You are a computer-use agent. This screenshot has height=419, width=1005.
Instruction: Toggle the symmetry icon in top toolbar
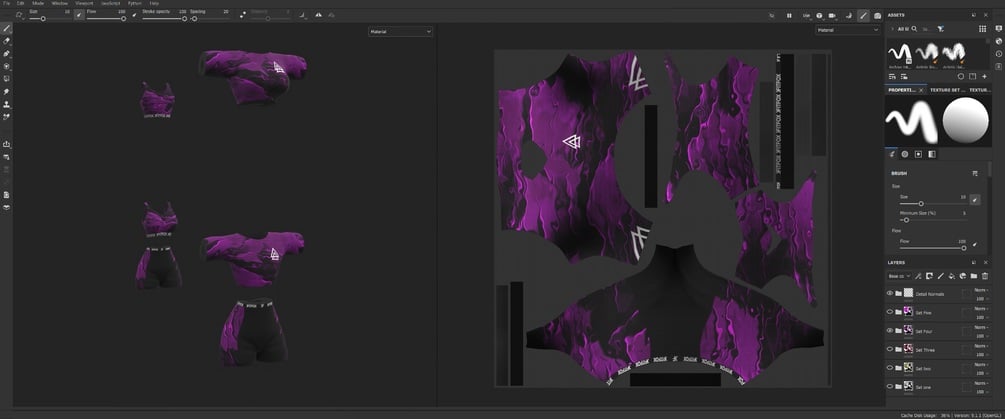tap(318, 15)
